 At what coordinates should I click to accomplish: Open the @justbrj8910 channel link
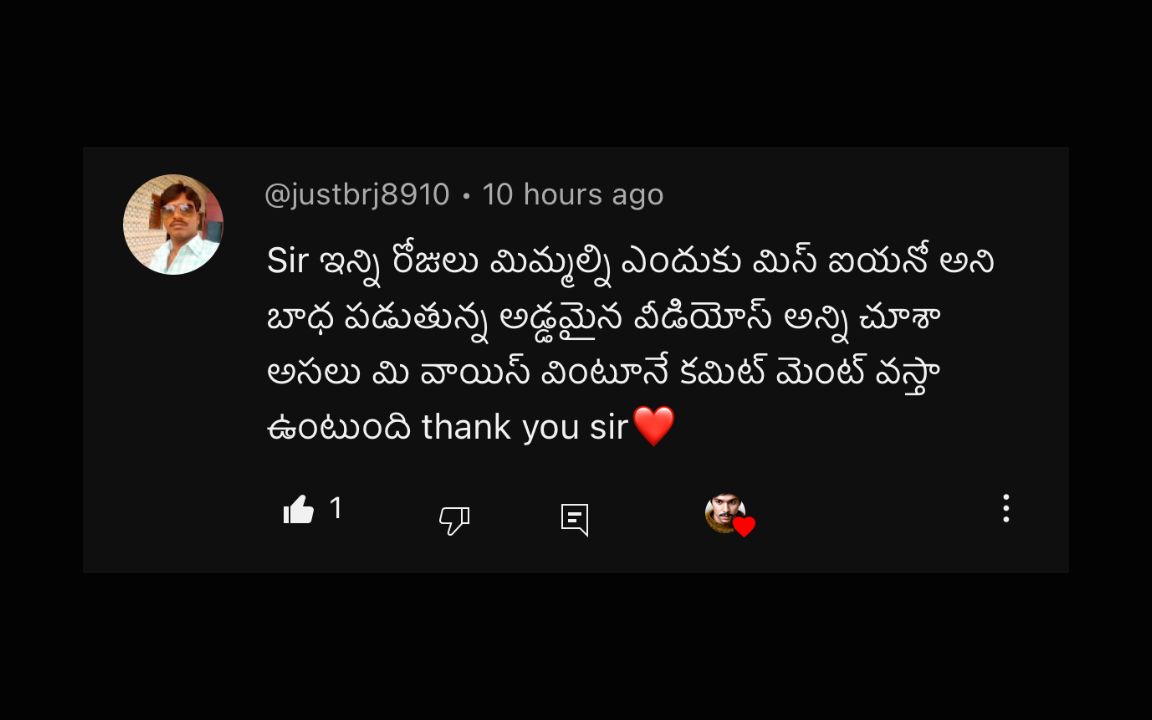pos(357,195)
